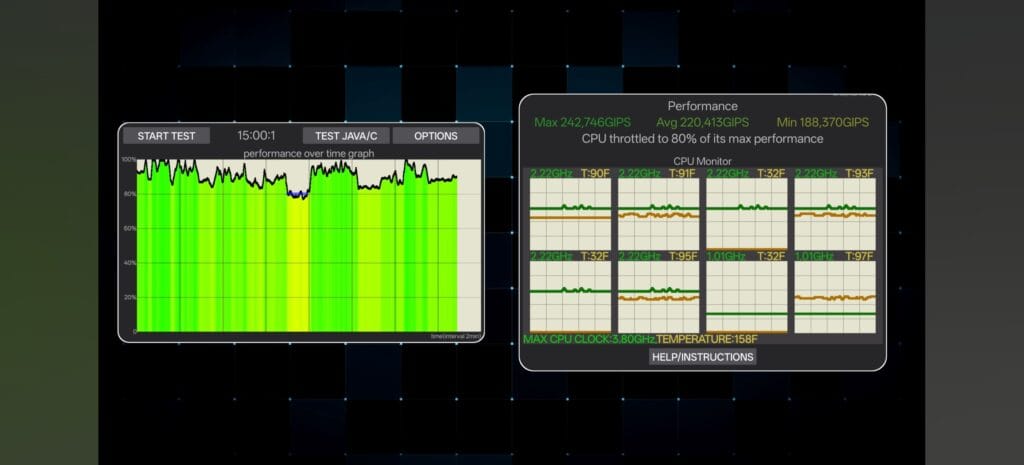Click the performance over time graph
Screen dimensions: 1024x465
[x=300, y=245]
